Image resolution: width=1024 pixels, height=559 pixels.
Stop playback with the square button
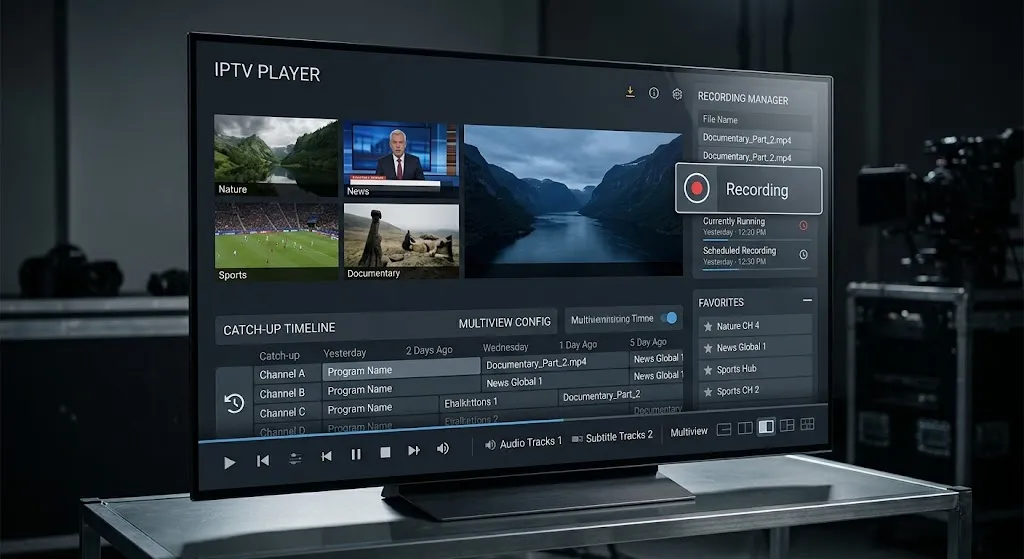pos(385,453)
